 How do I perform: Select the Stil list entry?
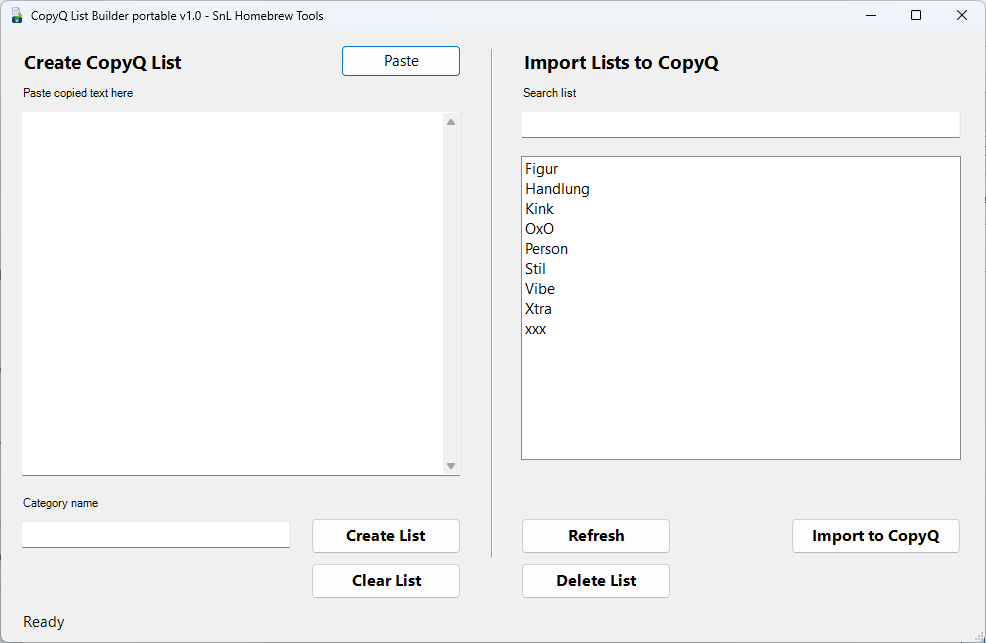[x=741, y=269]
